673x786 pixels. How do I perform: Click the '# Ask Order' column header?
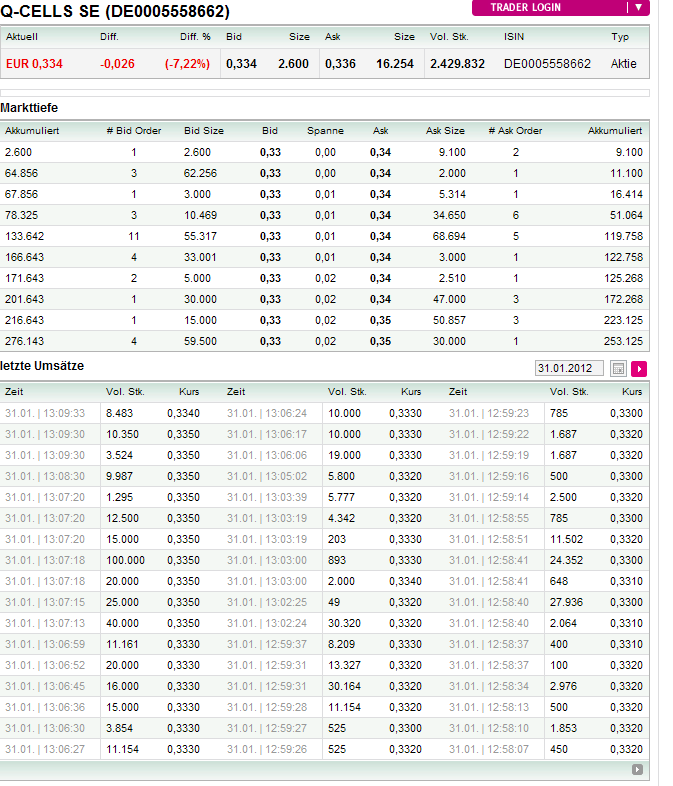[515, 131]
